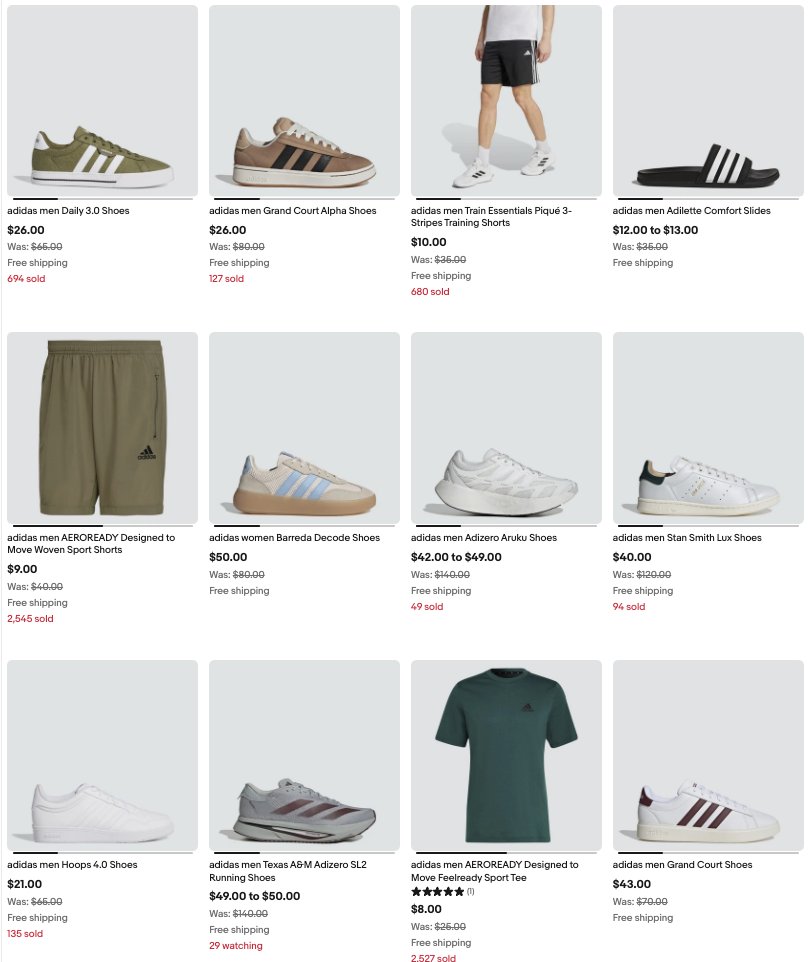This screenshot has height=962, width=808.
Task: Click the adidas women Barreda Decode Shoes title
Action: click(x=294, y=537)
